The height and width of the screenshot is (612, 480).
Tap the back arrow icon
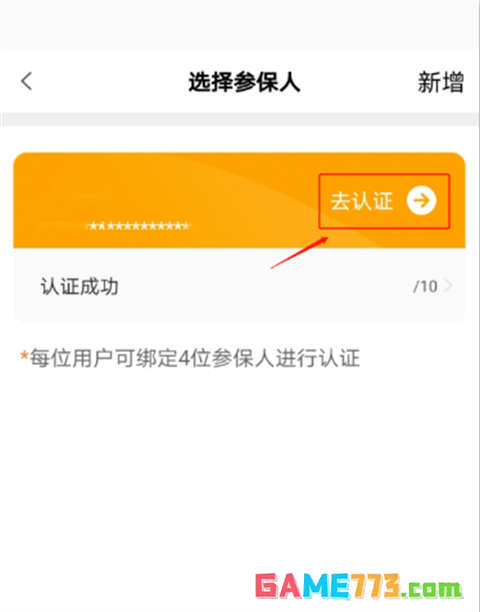click(27, 82)
